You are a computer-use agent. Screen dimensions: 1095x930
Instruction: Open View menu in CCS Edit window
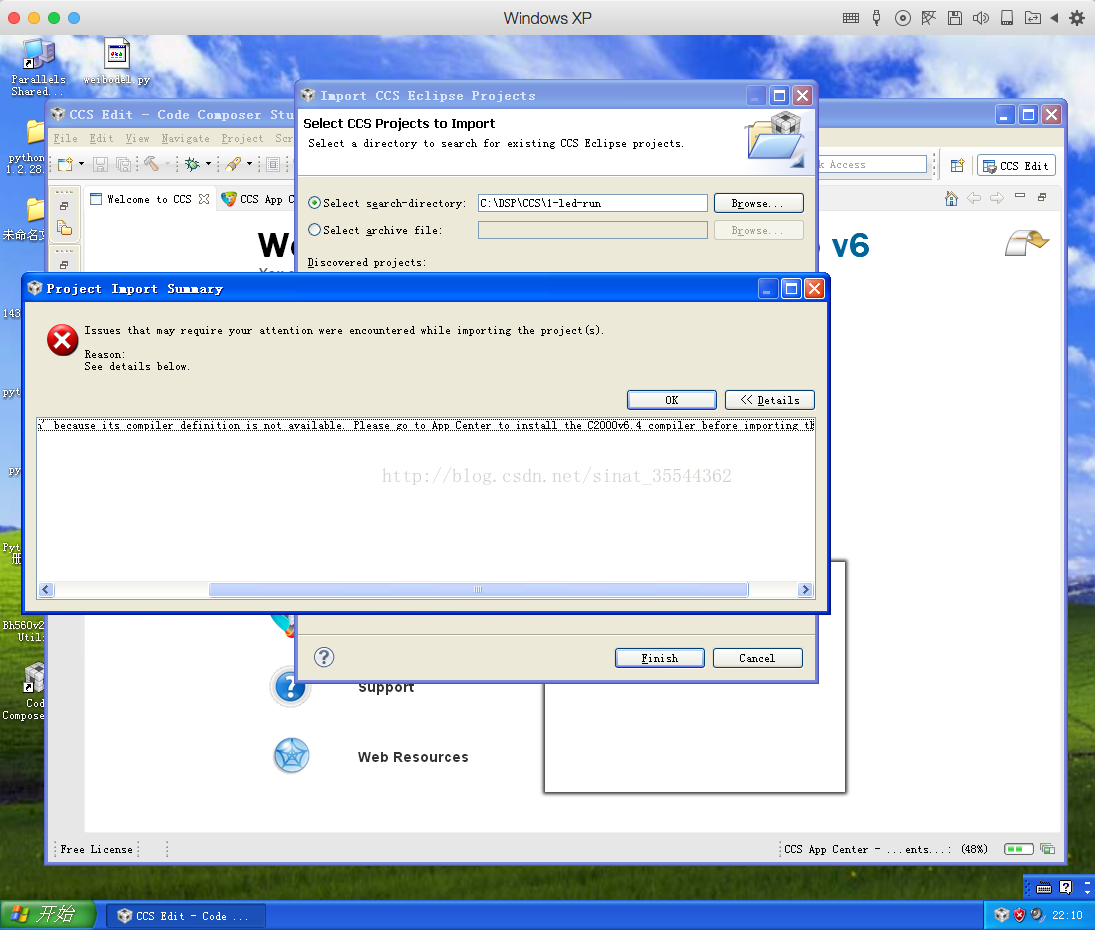click(138, 138)
